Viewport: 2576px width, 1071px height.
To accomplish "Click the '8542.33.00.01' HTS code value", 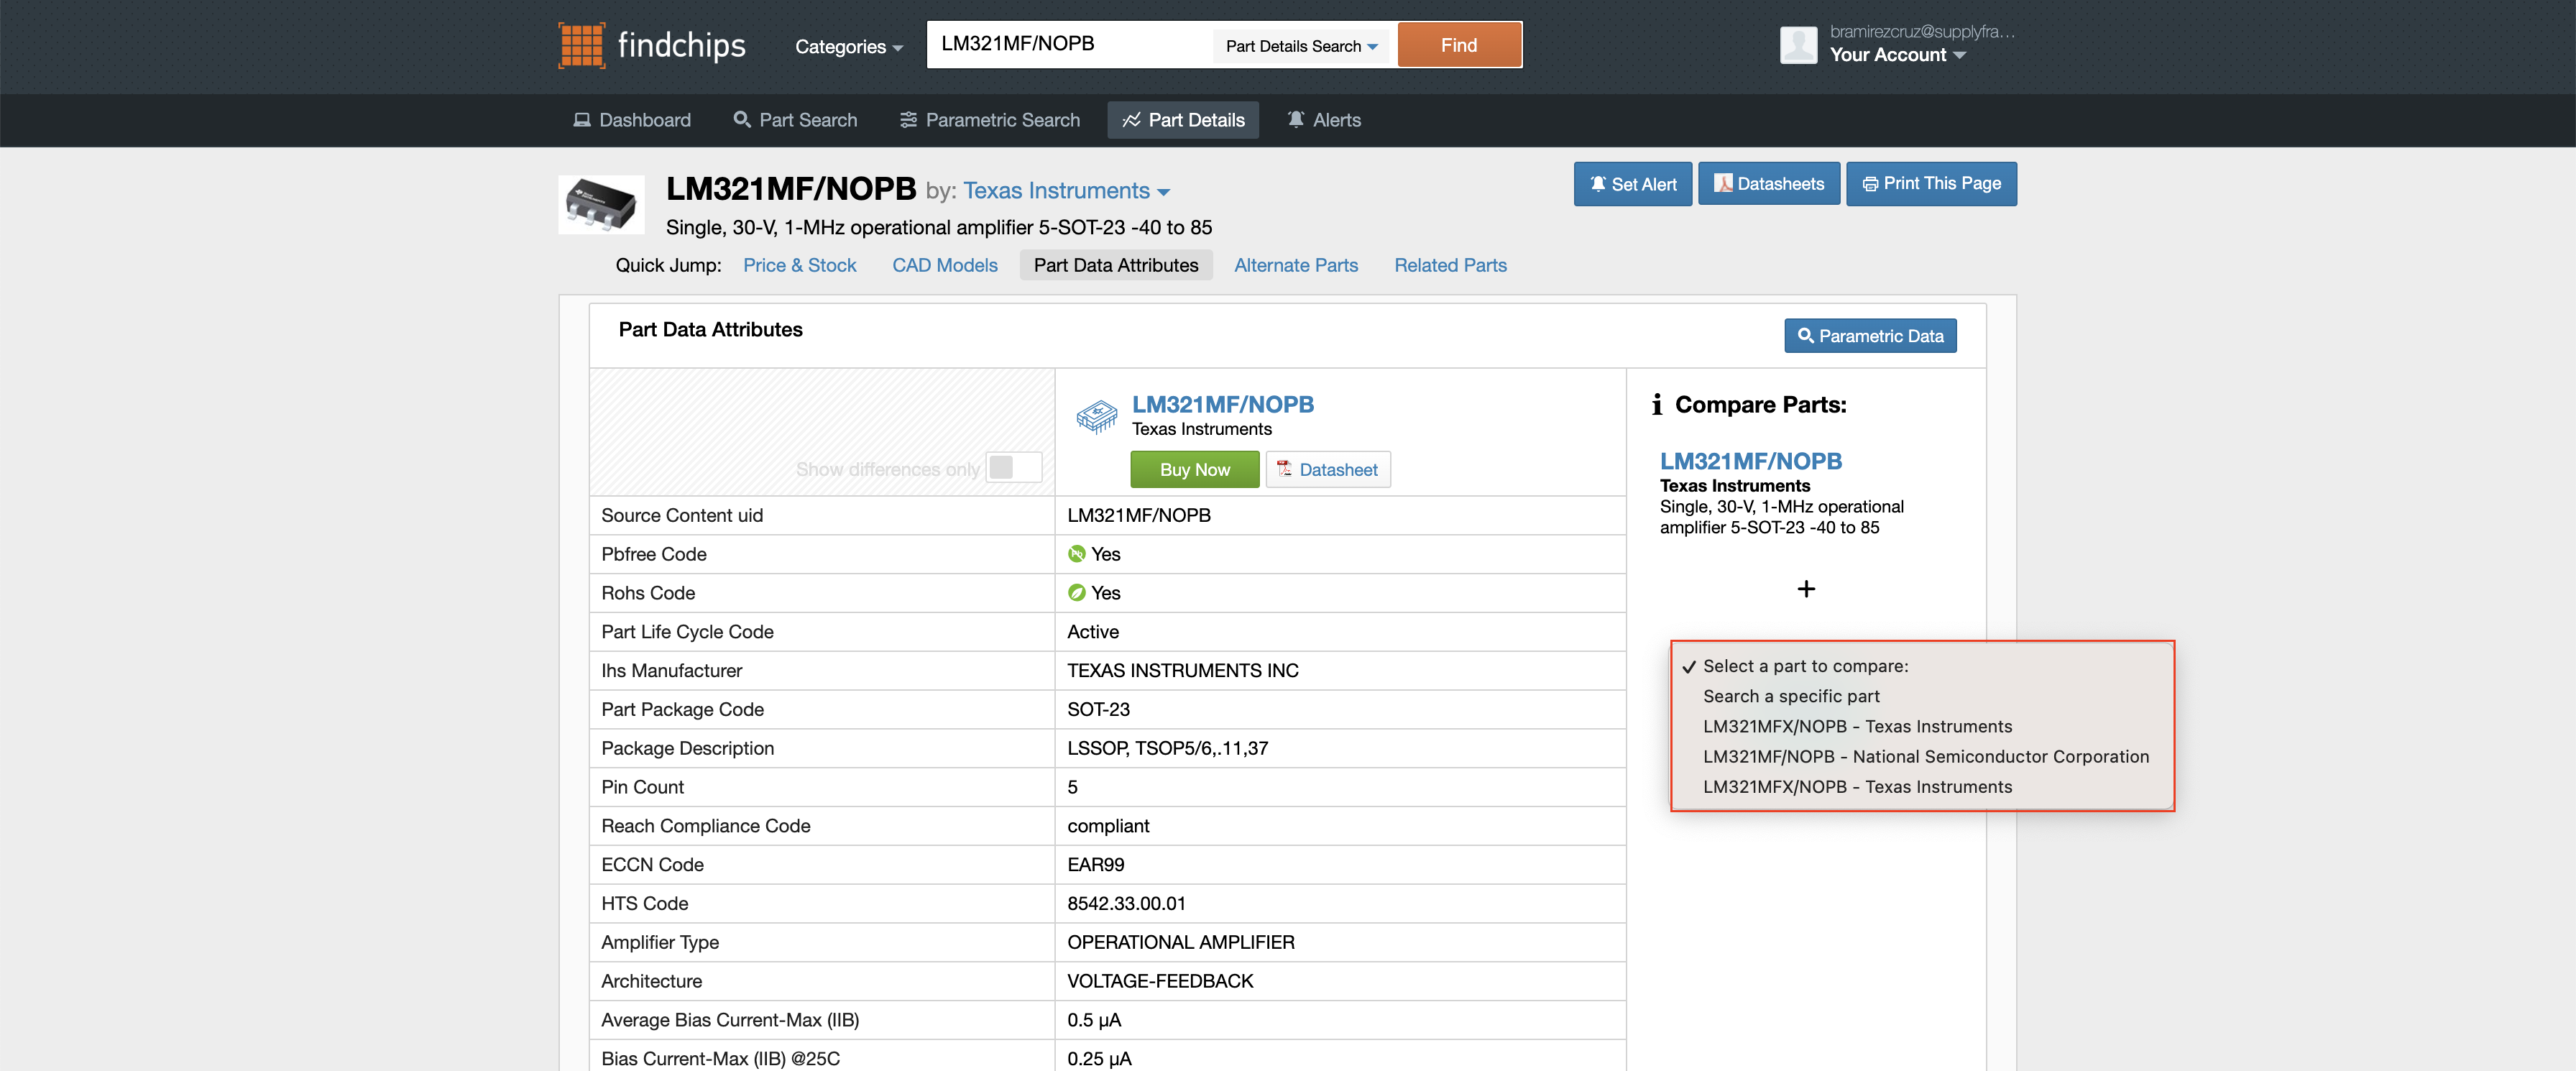I will (1126, 904).
